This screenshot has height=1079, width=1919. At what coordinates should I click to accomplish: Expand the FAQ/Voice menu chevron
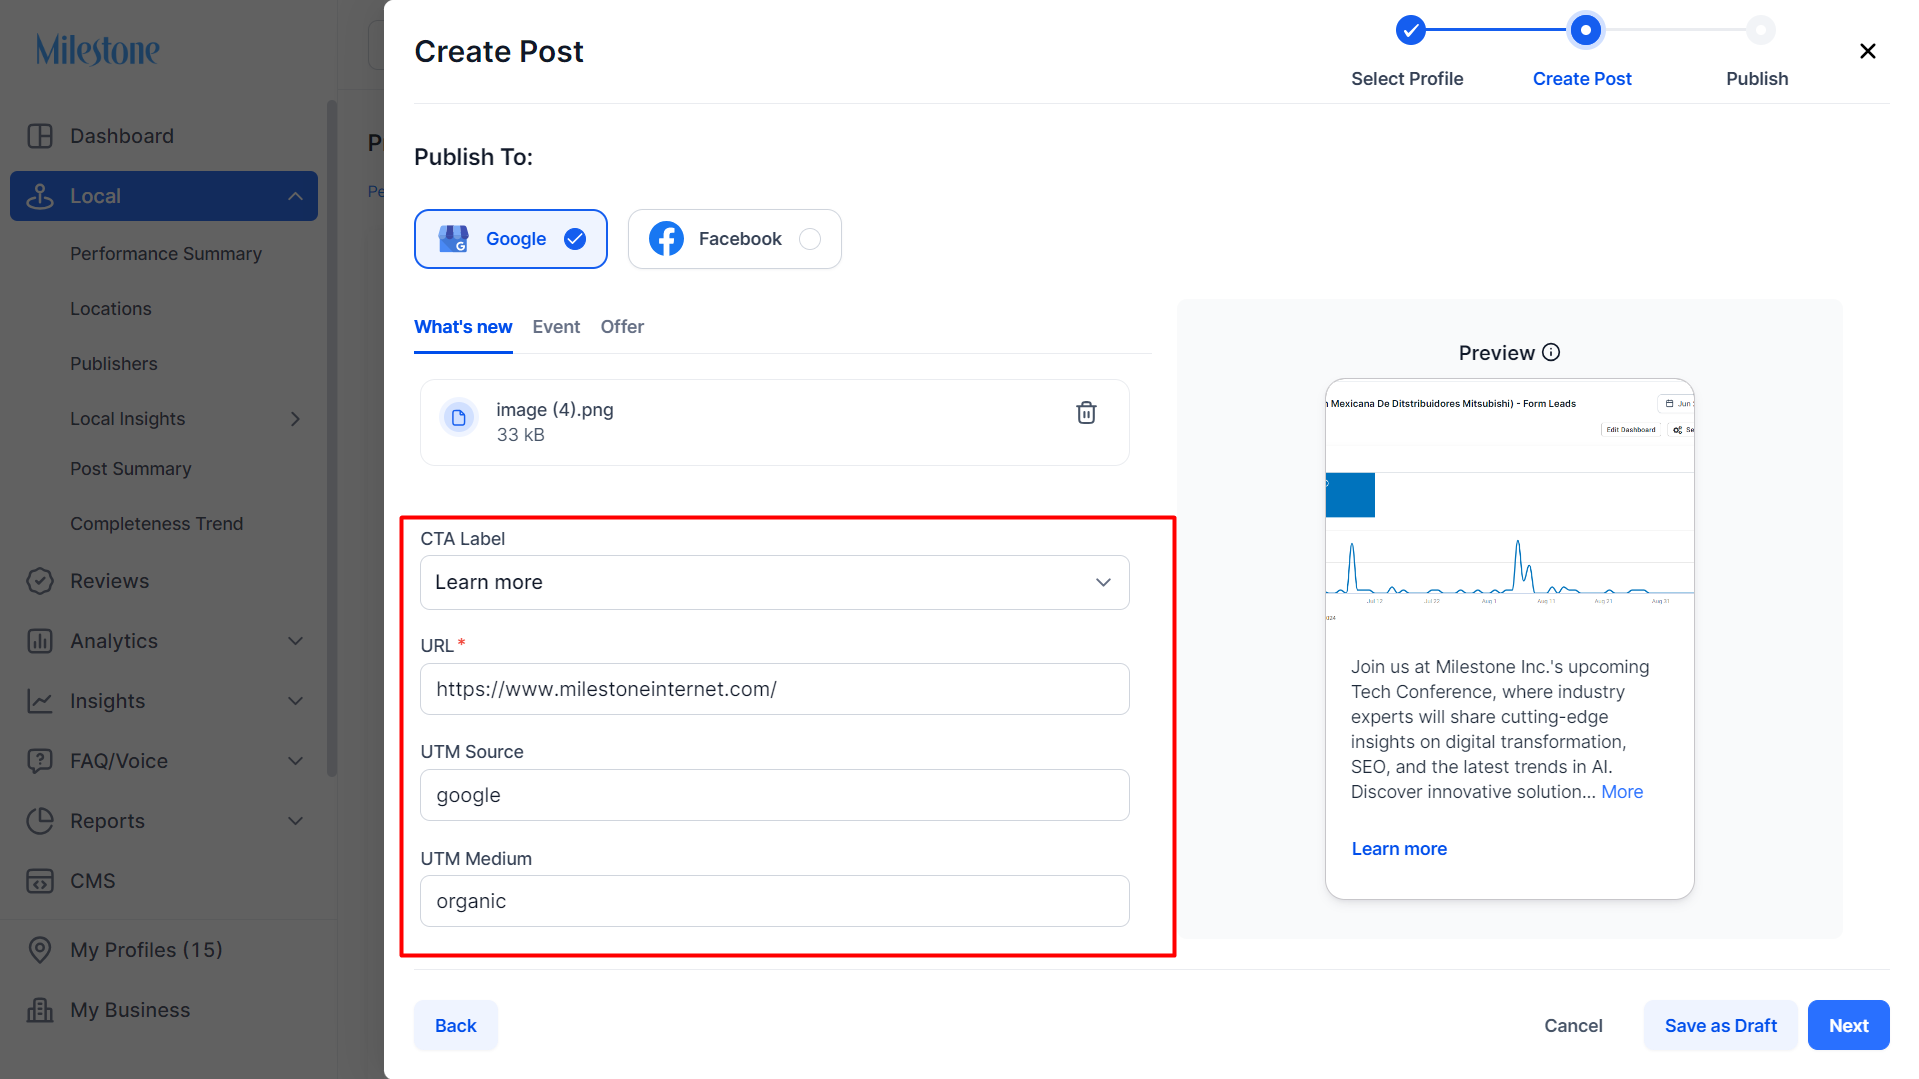click(295, 761)
